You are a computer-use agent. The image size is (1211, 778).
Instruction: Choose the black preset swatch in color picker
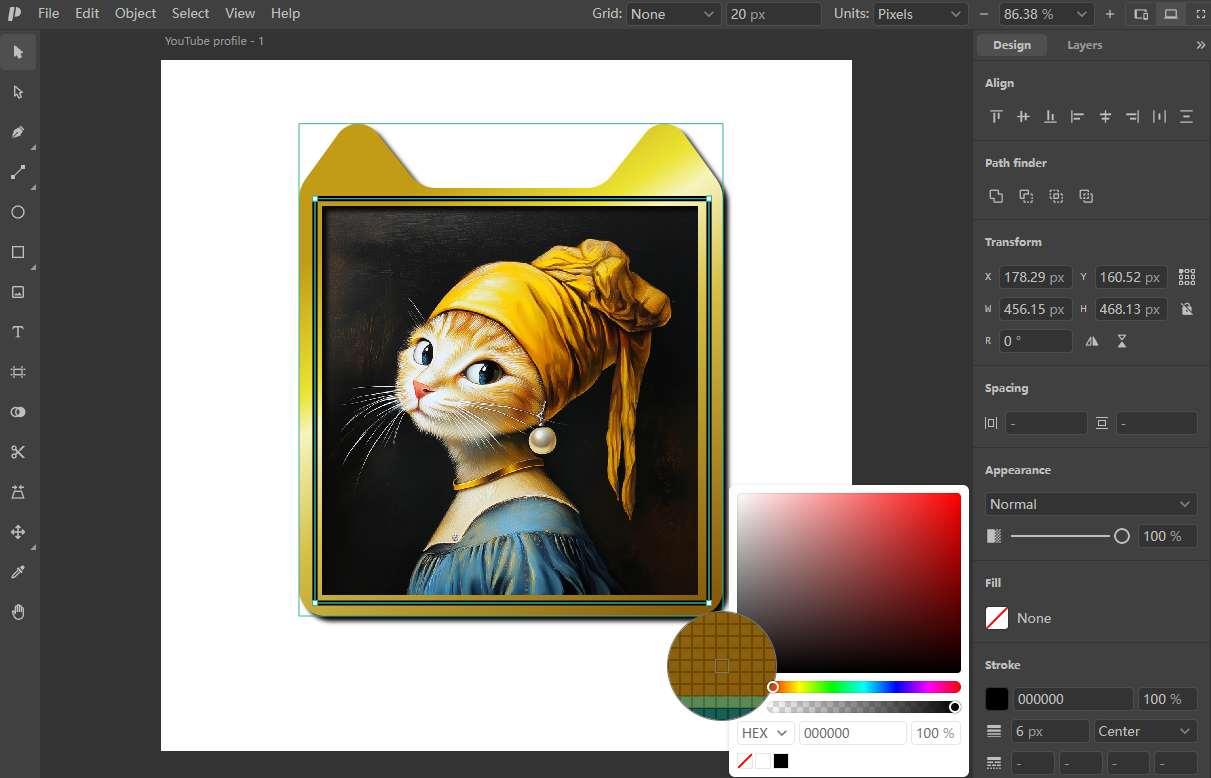(x=781, y=761)
